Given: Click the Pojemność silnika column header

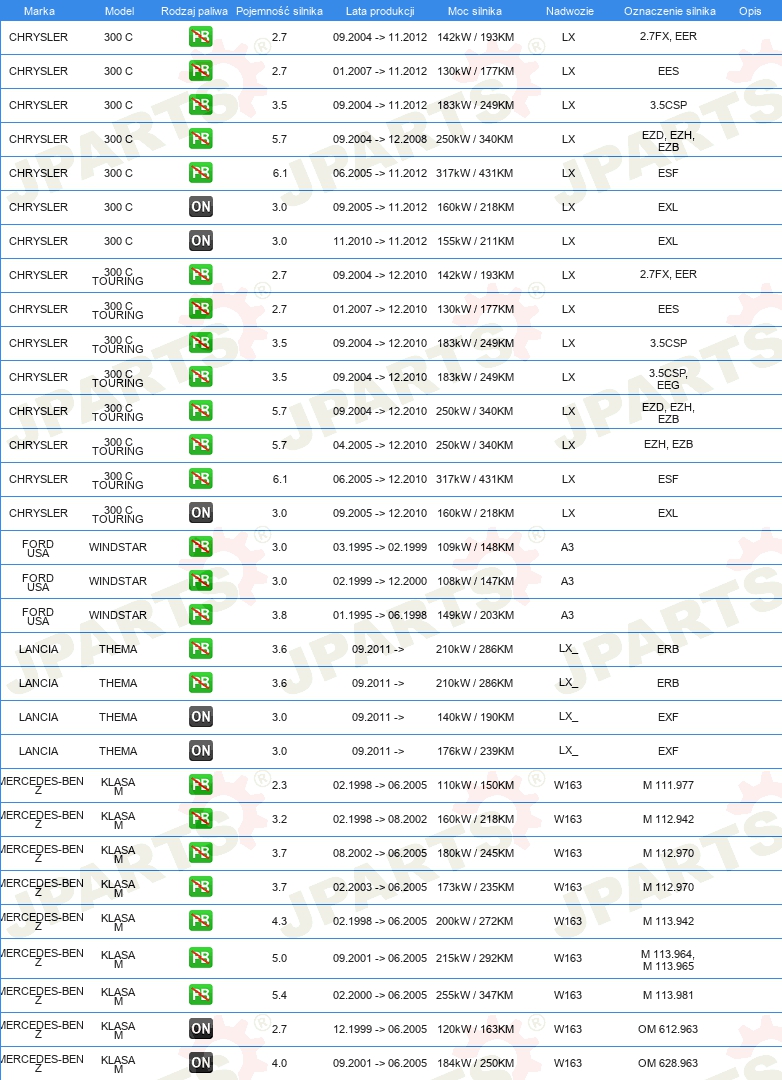Looking at the screenshot, I should point(279,11).
